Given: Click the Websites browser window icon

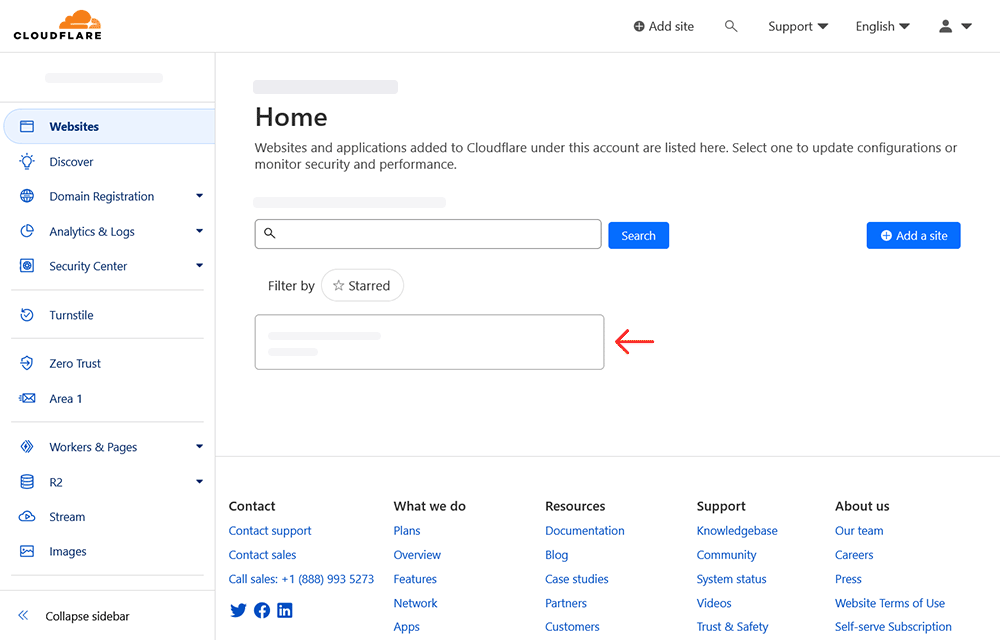Looking at the screenshot, I should (27, 126).
